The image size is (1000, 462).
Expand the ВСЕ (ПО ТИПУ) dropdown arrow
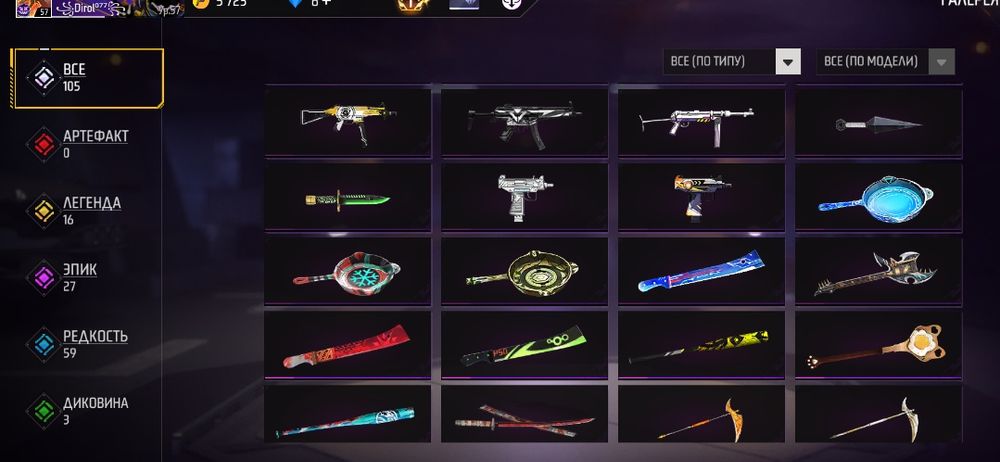[x=788, y=62]
